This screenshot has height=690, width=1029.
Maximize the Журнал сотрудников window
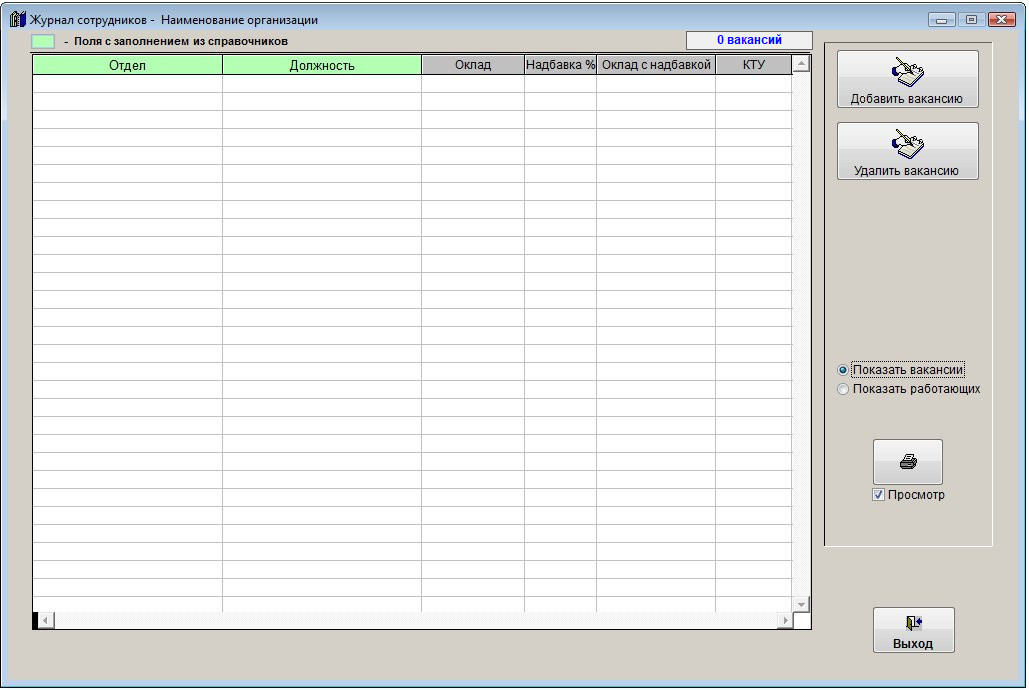[x=971, y=20]
